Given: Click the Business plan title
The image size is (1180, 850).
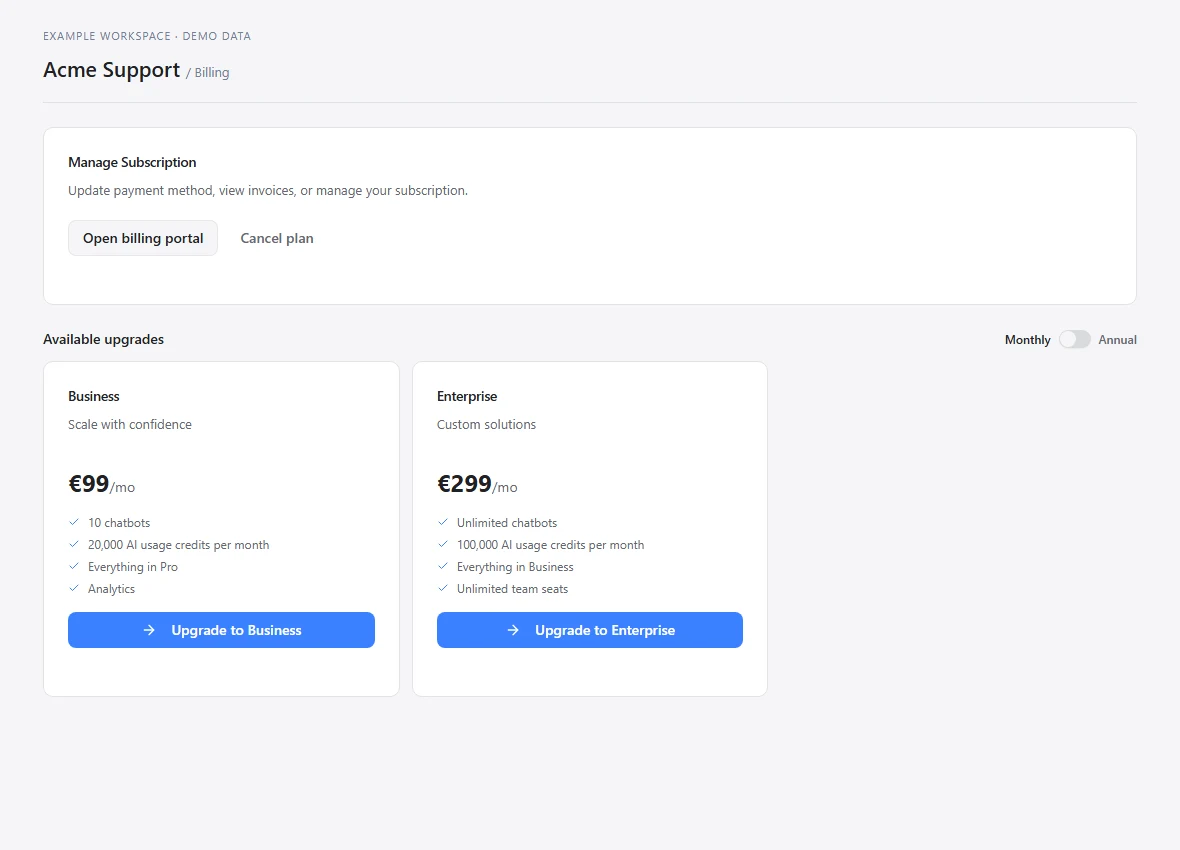Looking at the screenshot, I should click(x=94, y=396).
